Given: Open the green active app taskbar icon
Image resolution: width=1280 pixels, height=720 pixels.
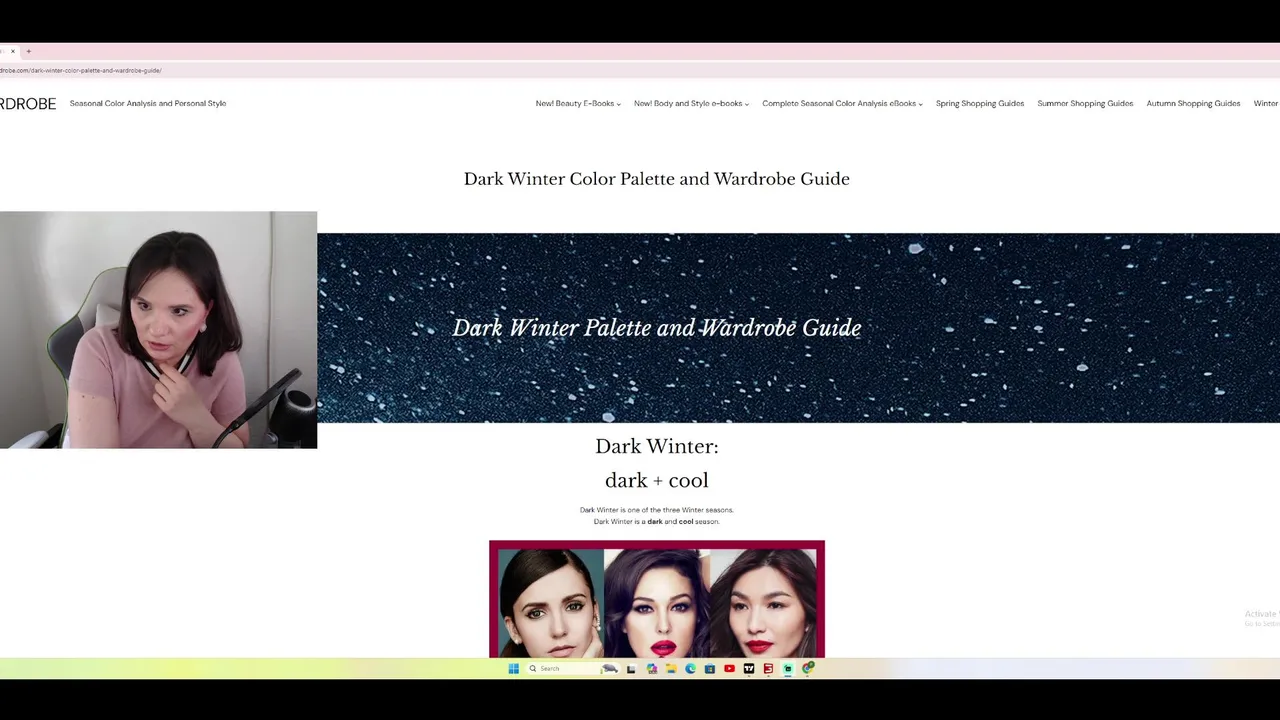Looking at the screenshot, I should [788, 668].
